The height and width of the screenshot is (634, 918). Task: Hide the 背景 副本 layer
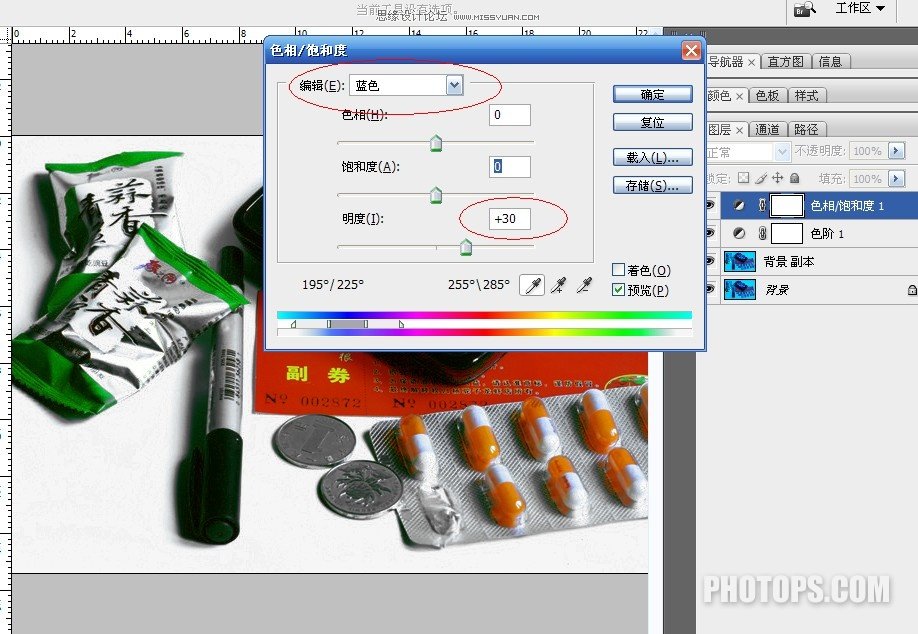[x=710, y=262]
